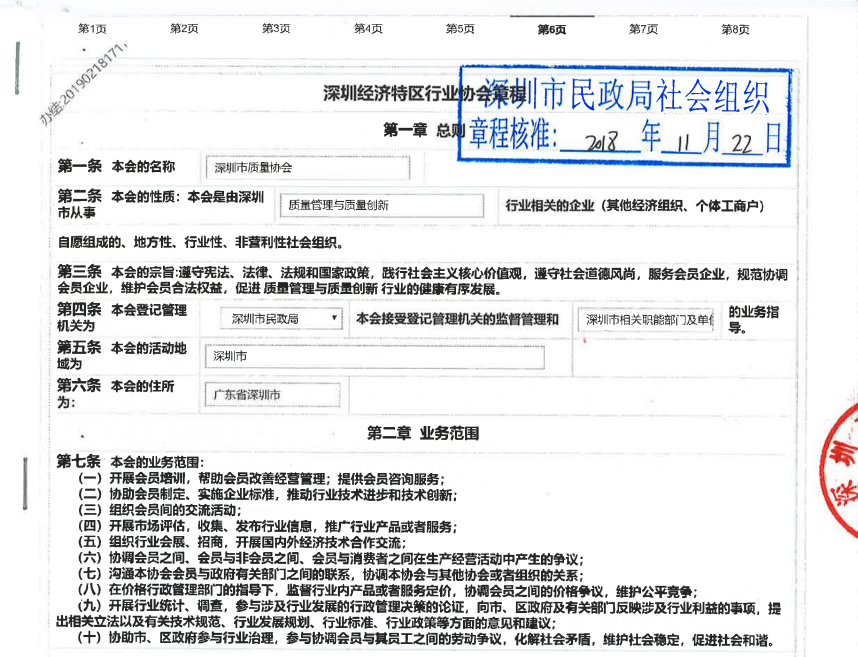The width and height of the screenshot is (858, 657).
Task: Click the text 的业务指导
Action: pyautogui.click(x=753, y=319)
